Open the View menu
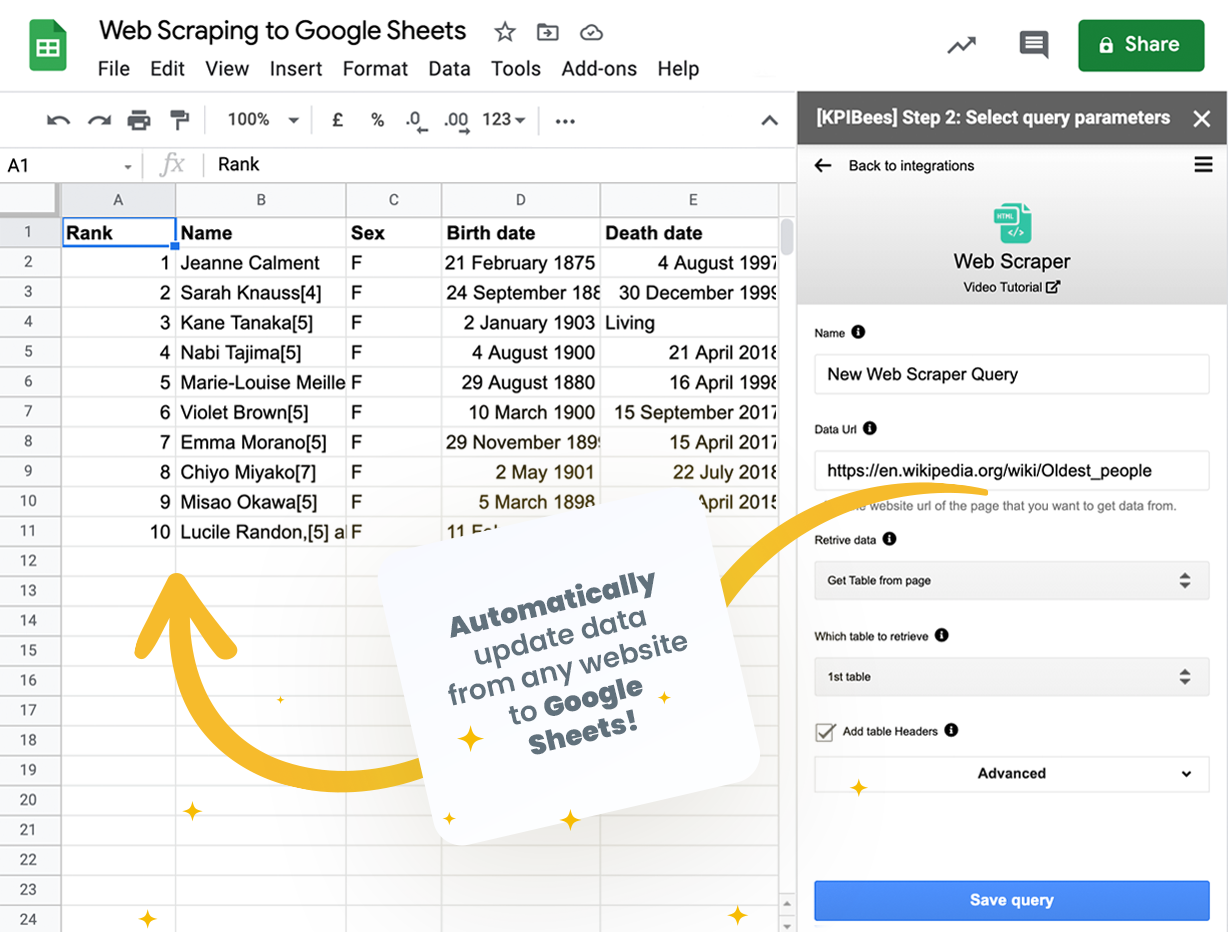This screenshot has height=932, width=1228. pos(227,69)
